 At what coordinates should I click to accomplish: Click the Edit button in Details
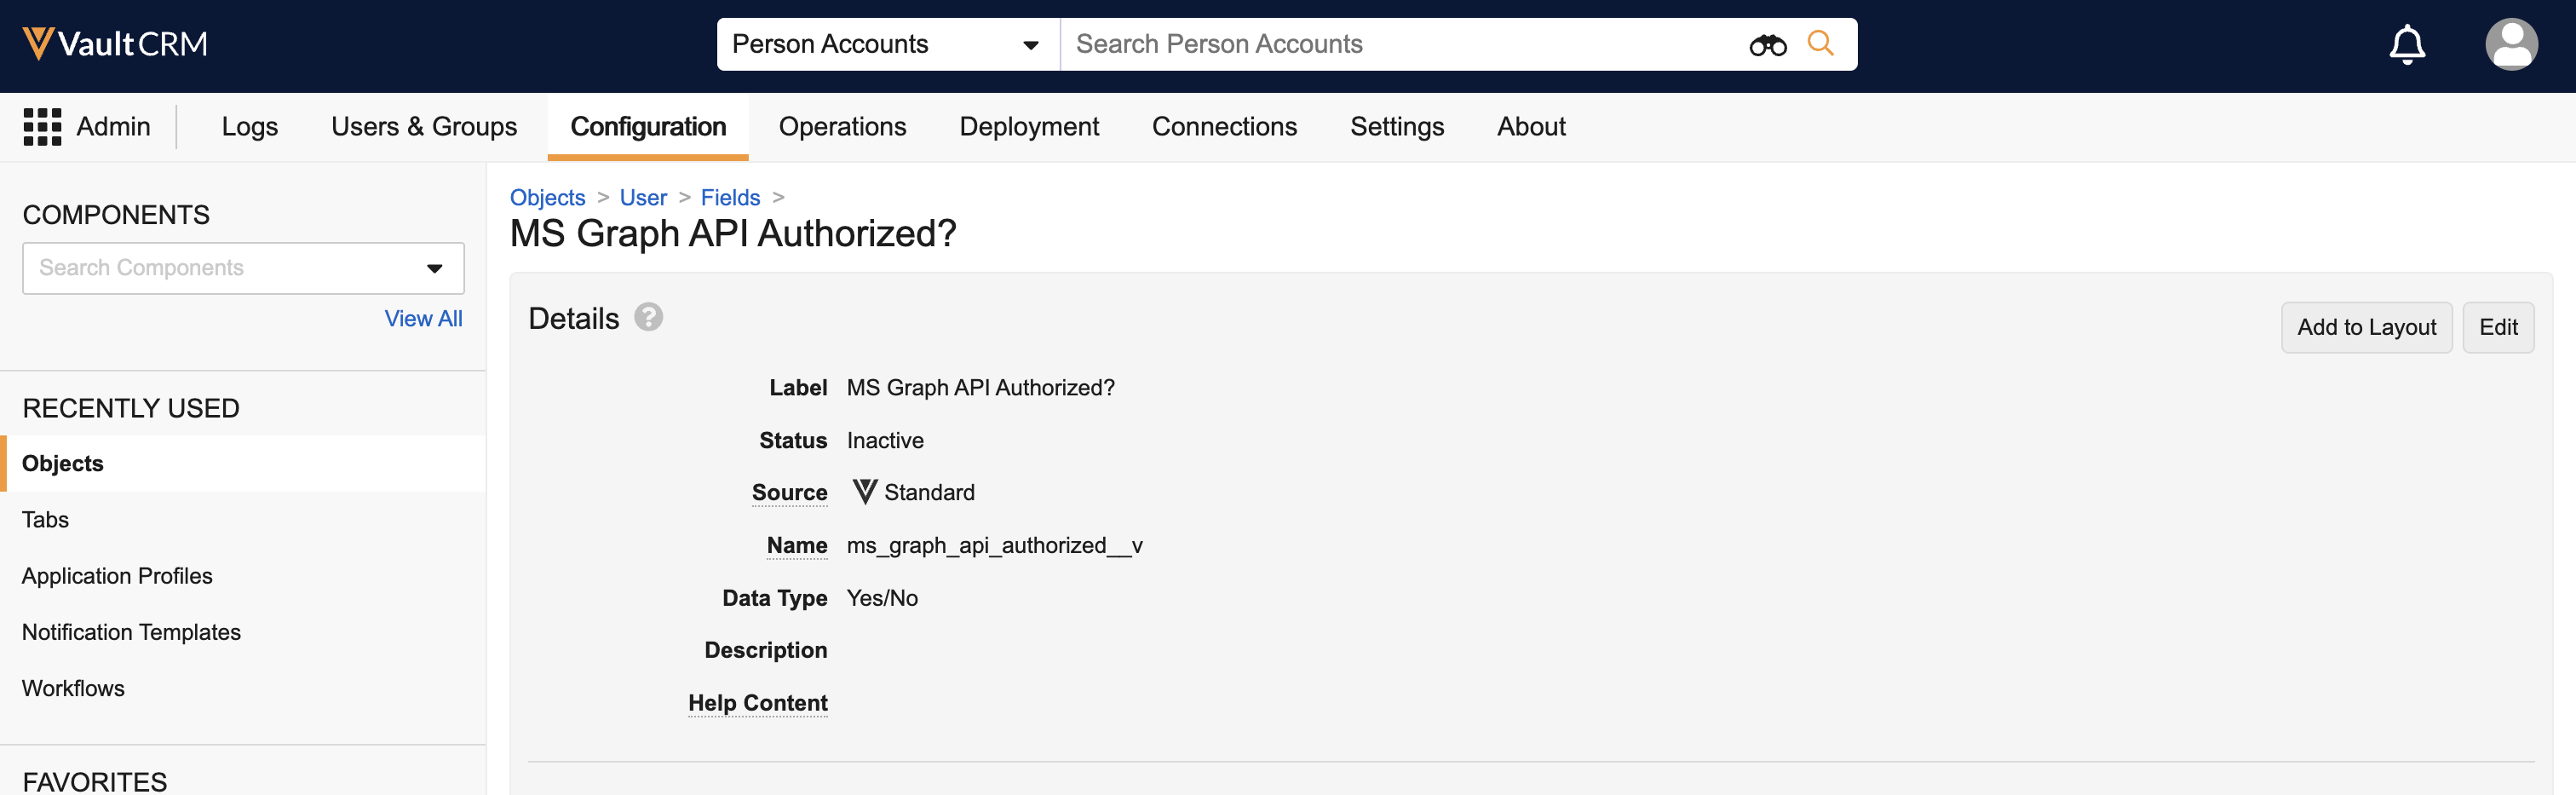pyautogui.click(x=2497, y=328)
